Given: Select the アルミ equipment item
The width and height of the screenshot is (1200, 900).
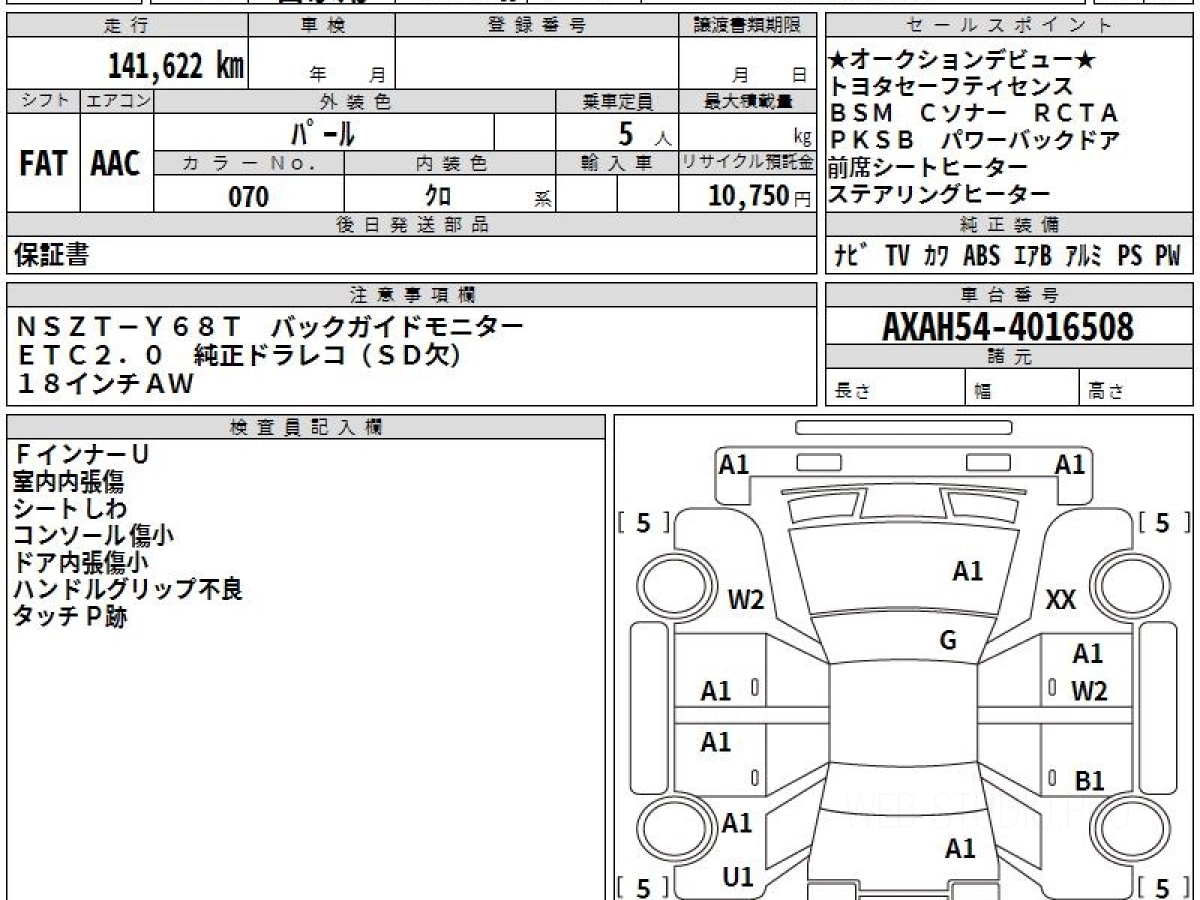Looking at the screenshot, I should point(1083,256).
